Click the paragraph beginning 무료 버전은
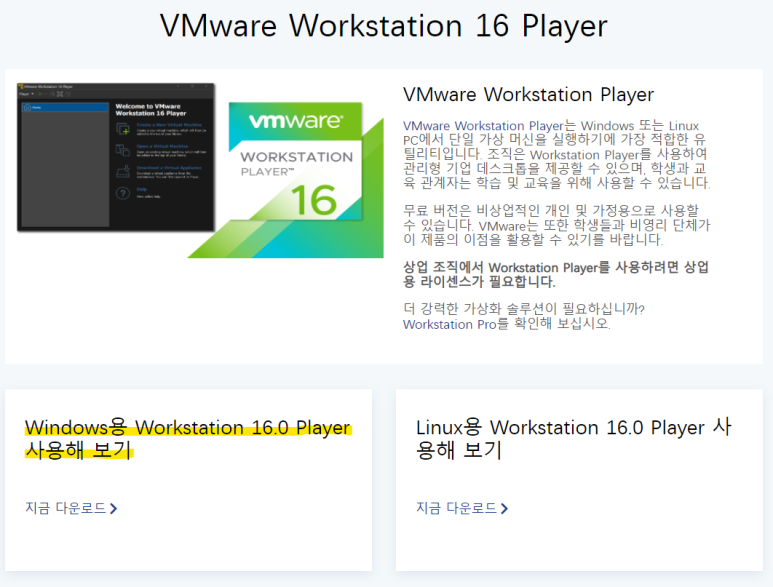773x587 pixels. 557,225
